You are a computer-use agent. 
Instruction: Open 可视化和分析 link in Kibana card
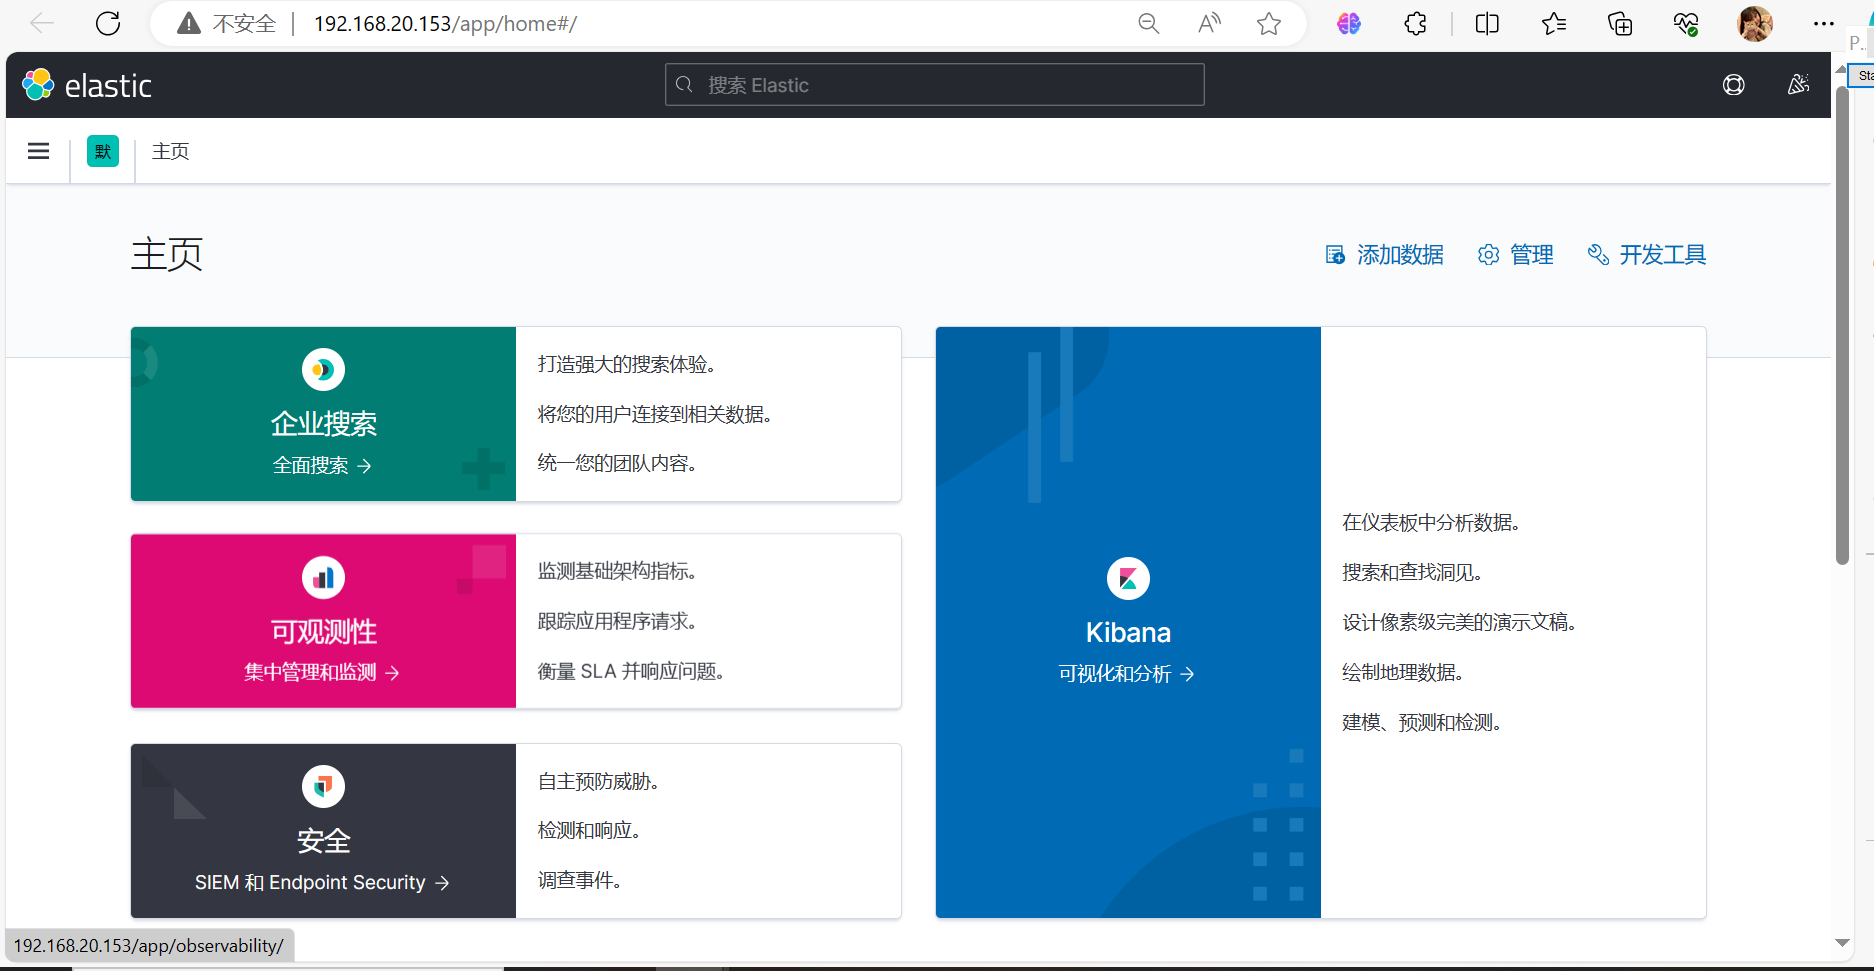(1128, 674)
